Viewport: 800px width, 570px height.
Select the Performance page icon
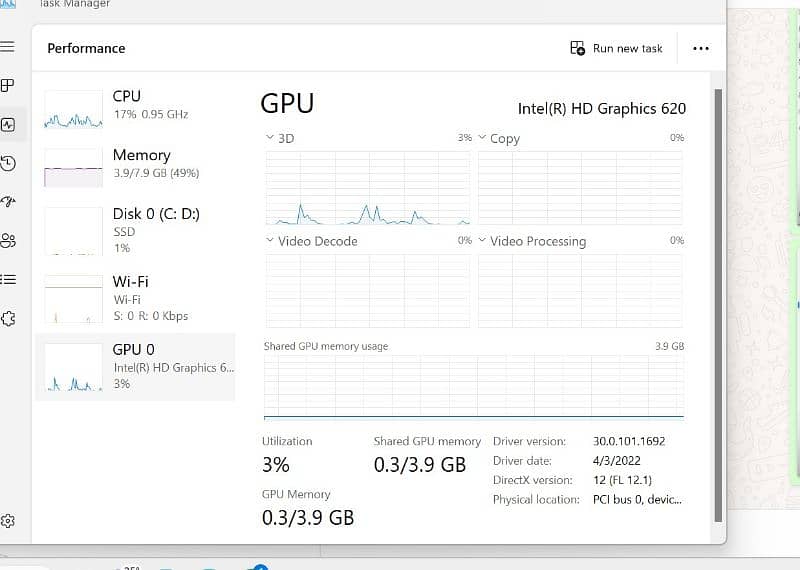tap(8, 125)
